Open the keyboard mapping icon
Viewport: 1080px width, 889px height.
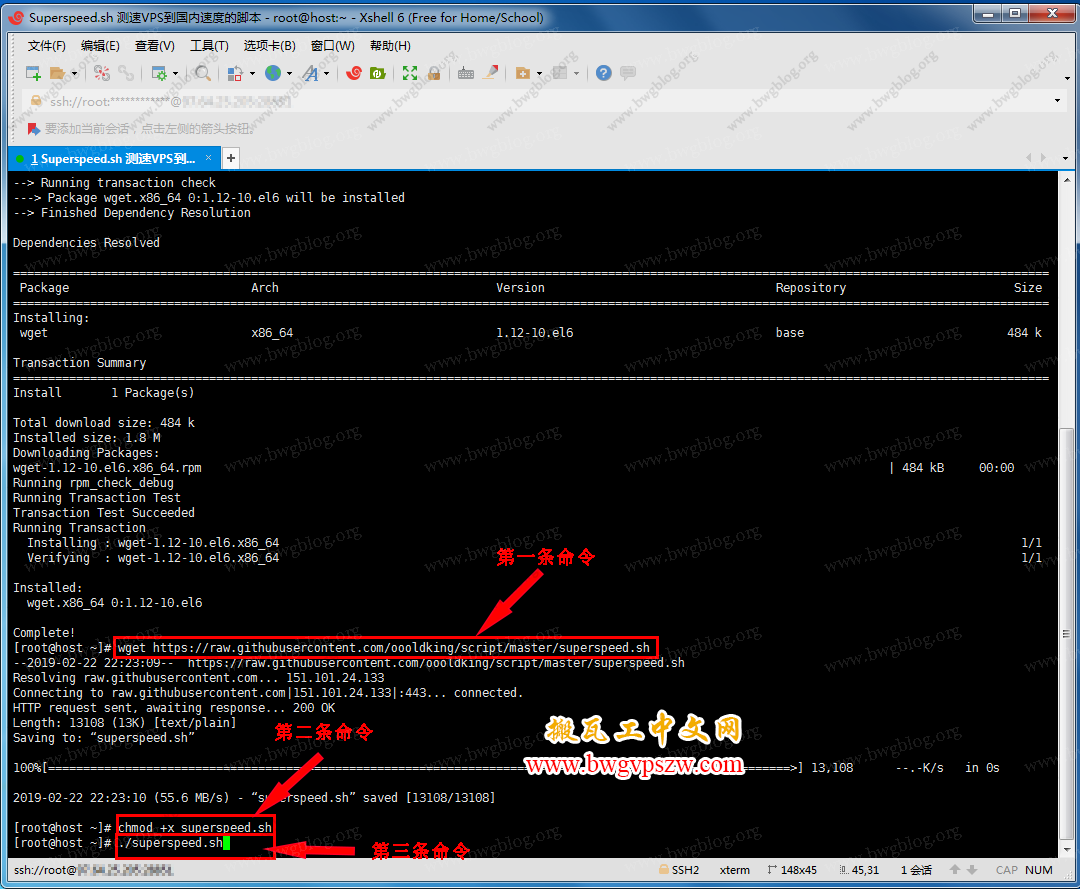(x=466, y=73)
